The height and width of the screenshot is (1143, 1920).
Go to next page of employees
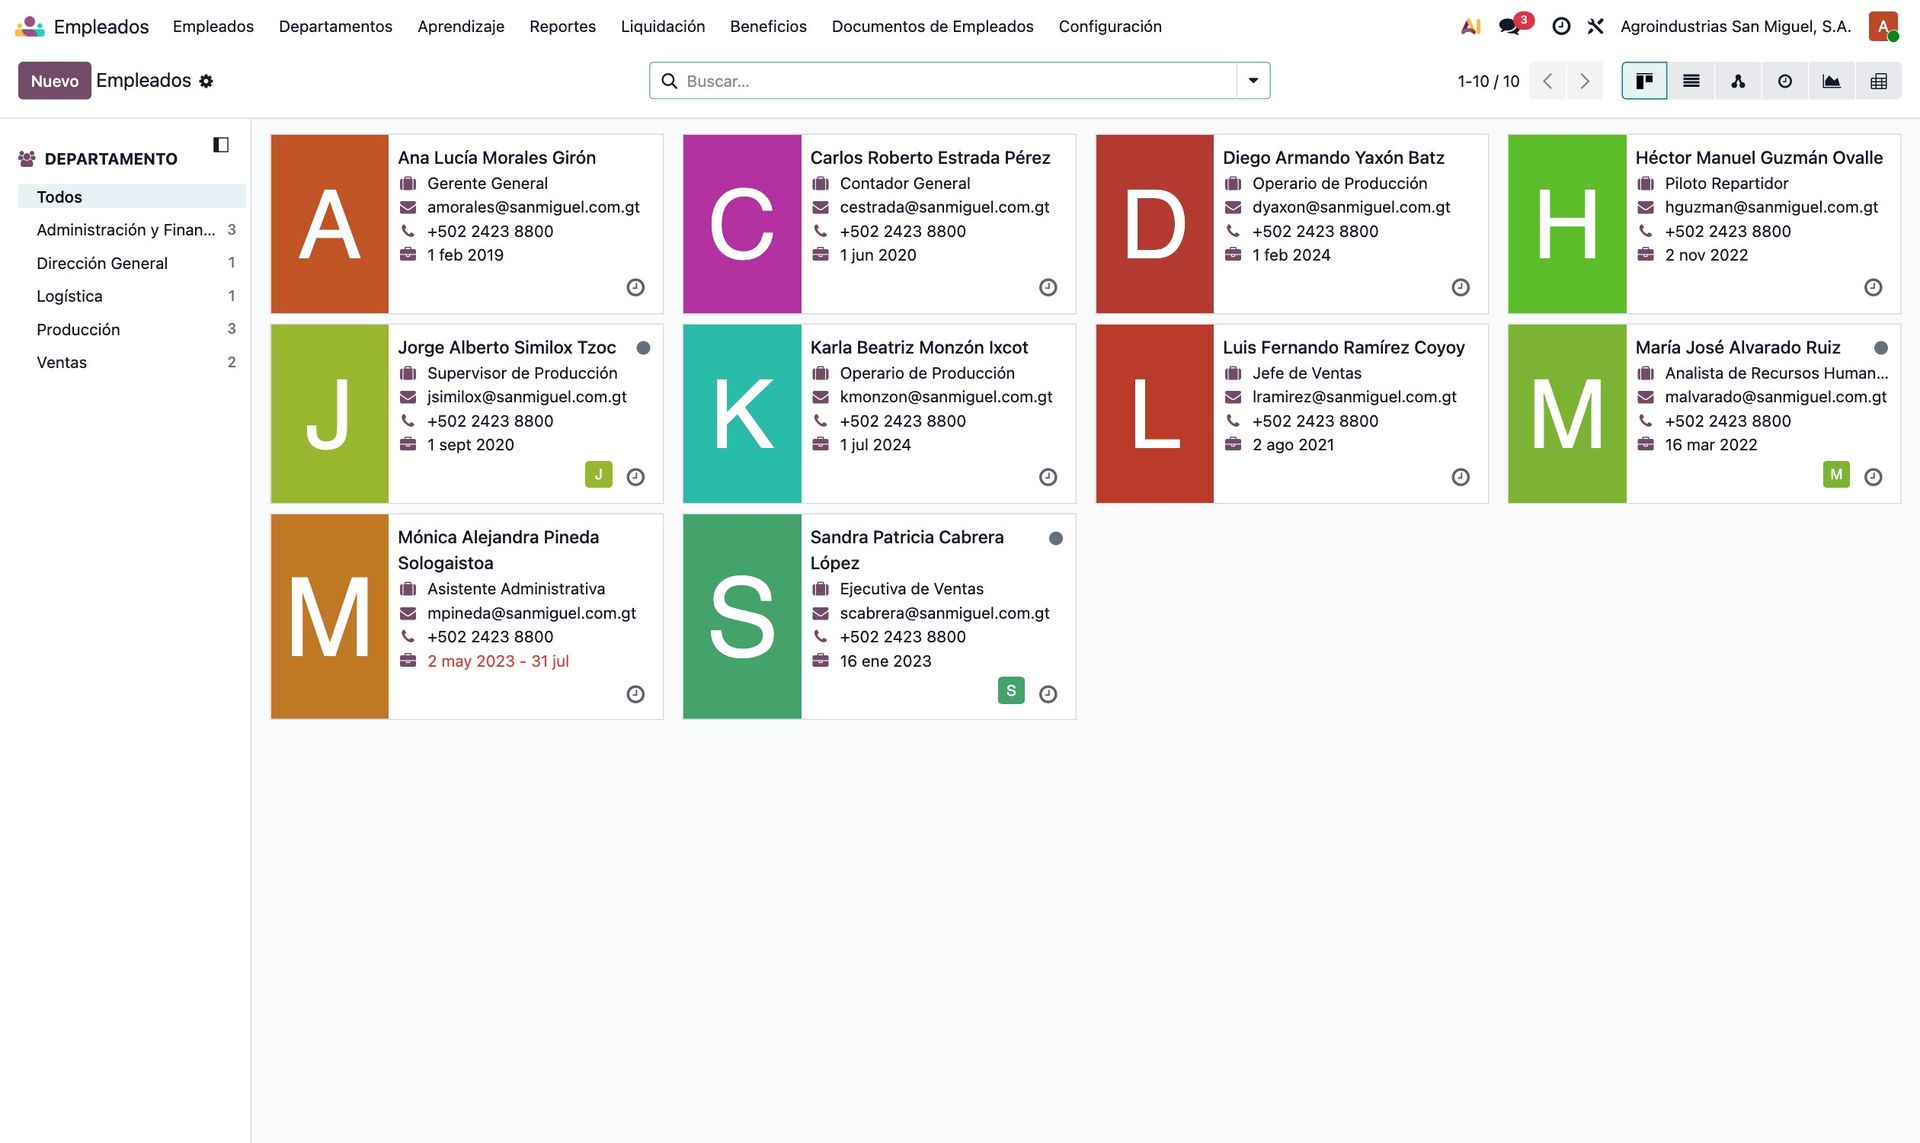pos(1584,81)
